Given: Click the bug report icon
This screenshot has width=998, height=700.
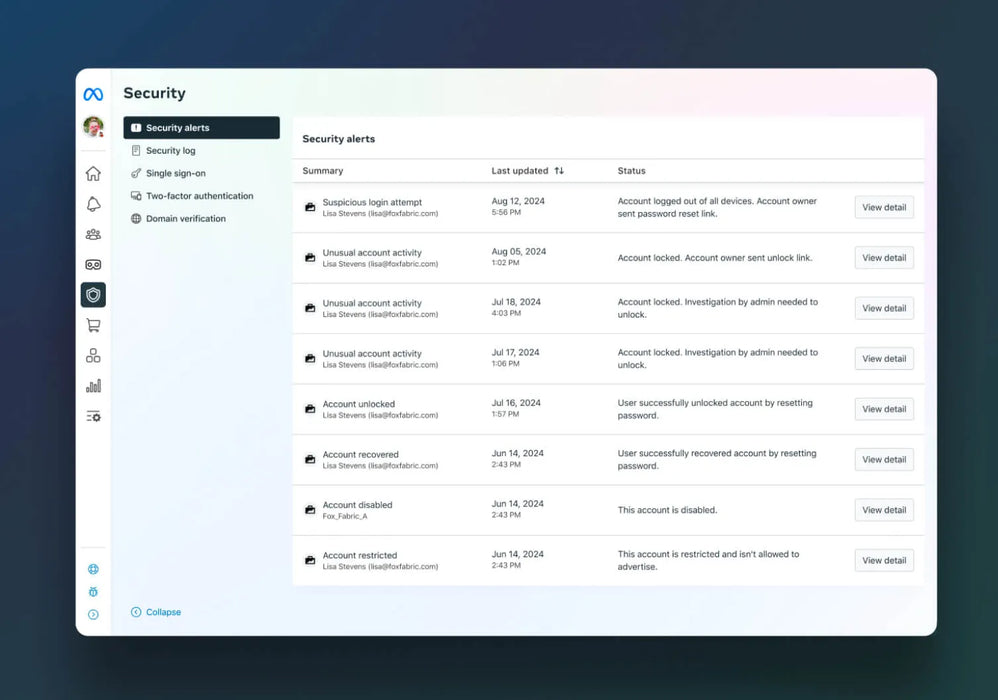Looking at the screenshot, I should pos(93,592).
